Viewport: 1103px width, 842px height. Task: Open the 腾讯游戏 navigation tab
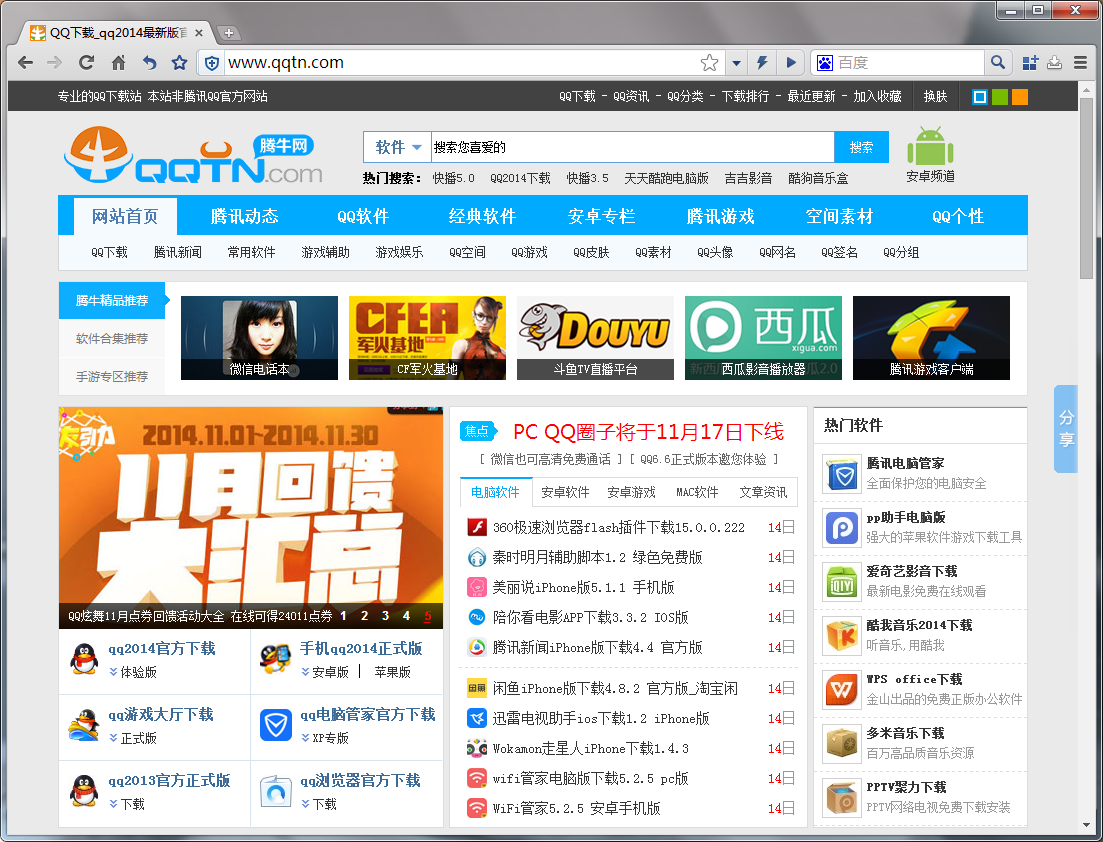[x=720, y=216]
